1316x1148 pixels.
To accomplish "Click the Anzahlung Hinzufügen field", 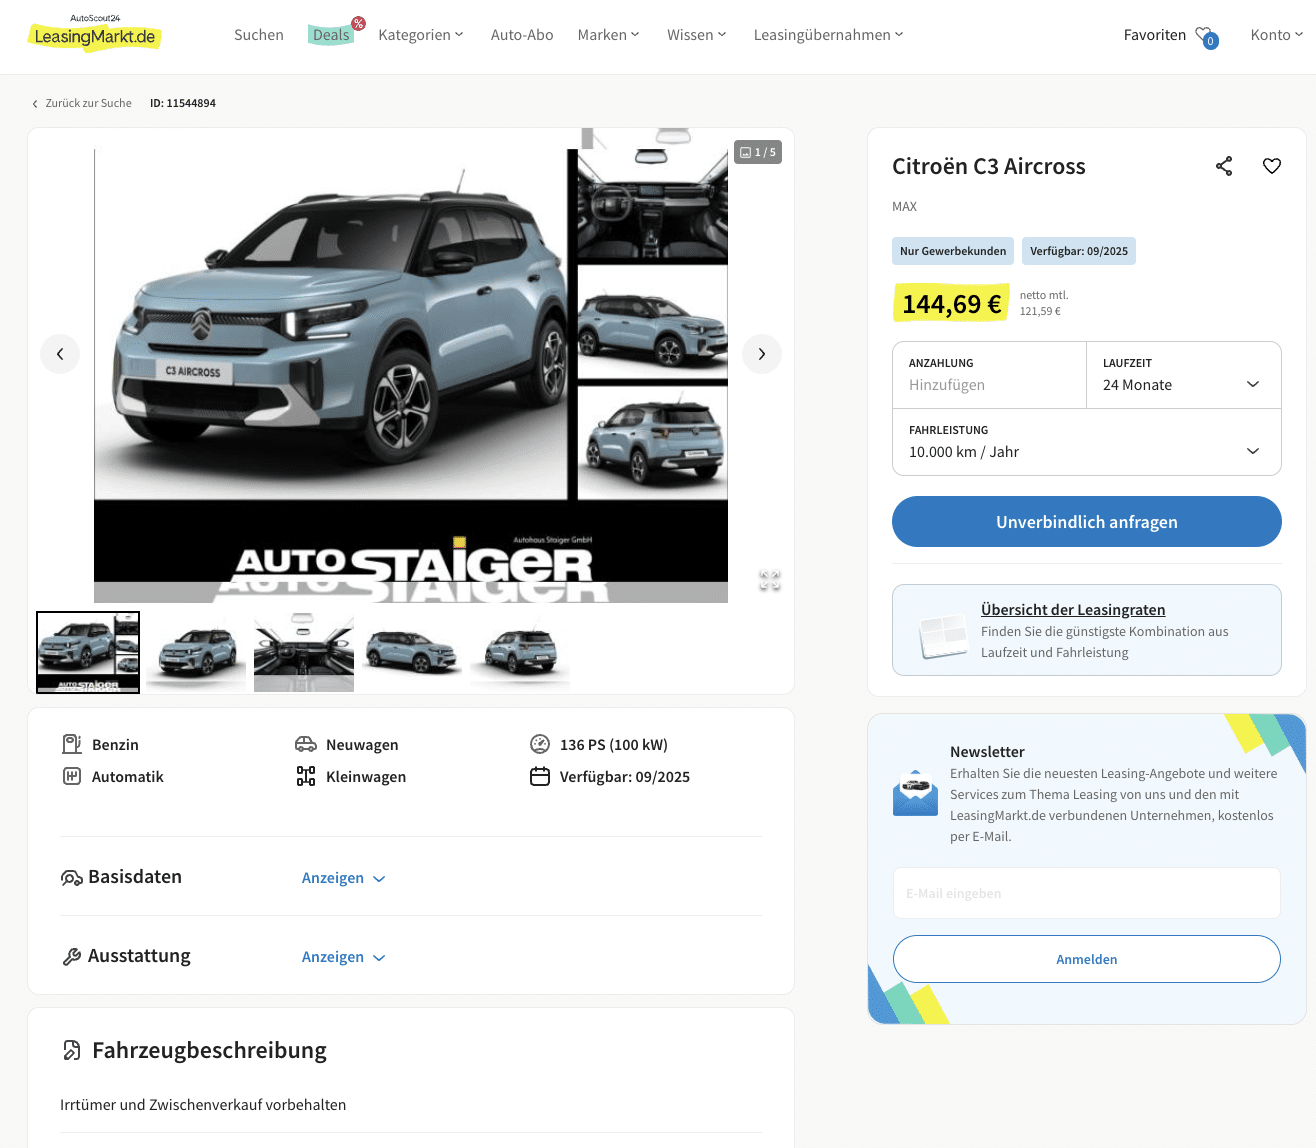I will (x=989, y=375).
